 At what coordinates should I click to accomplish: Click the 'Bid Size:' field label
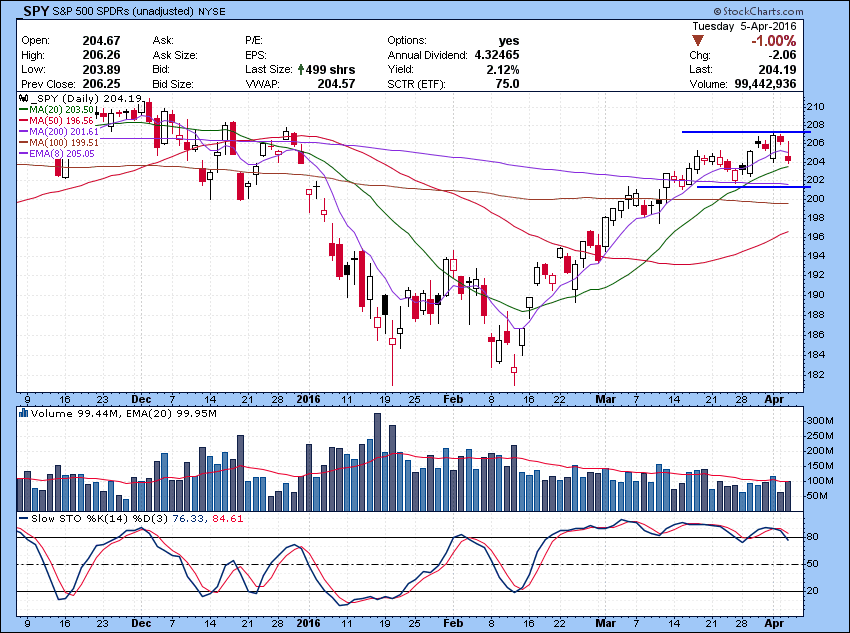[x=173, y=84]
